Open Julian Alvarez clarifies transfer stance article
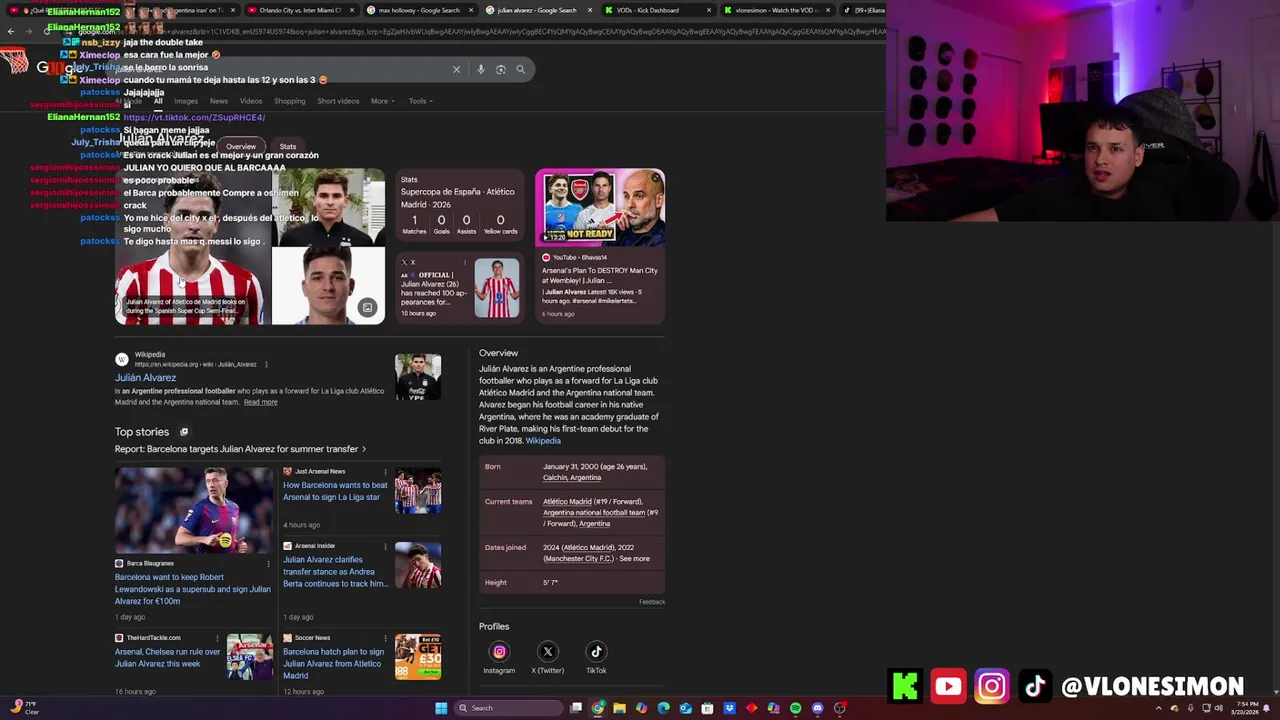 [335, 572]
